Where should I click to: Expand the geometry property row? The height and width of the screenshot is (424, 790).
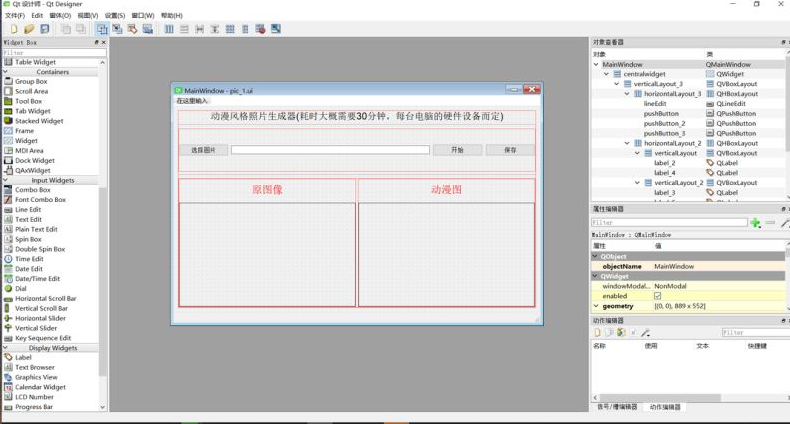click(596, 306)
